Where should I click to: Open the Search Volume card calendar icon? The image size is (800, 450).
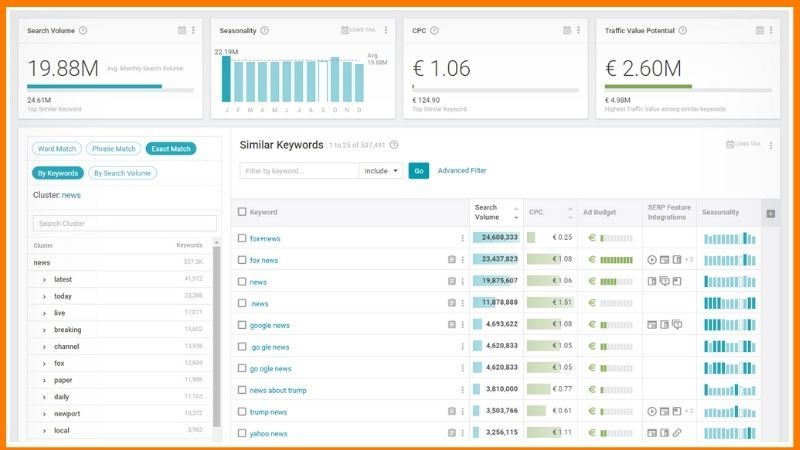coord(181,31)
